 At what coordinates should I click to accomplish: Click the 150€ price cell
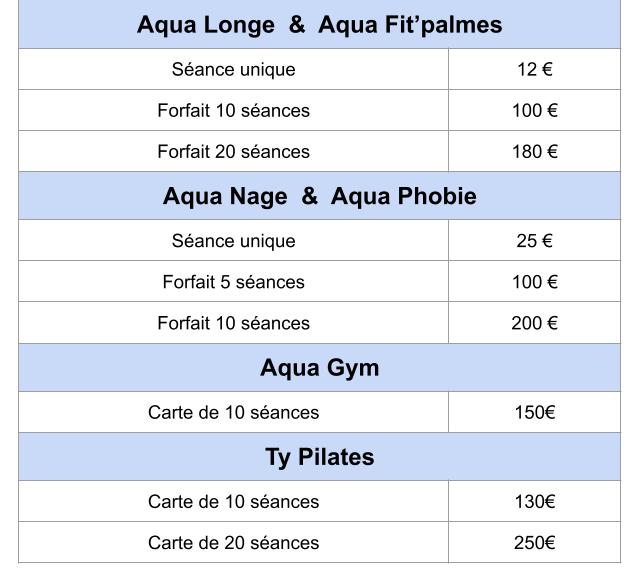tap(535, 412)
